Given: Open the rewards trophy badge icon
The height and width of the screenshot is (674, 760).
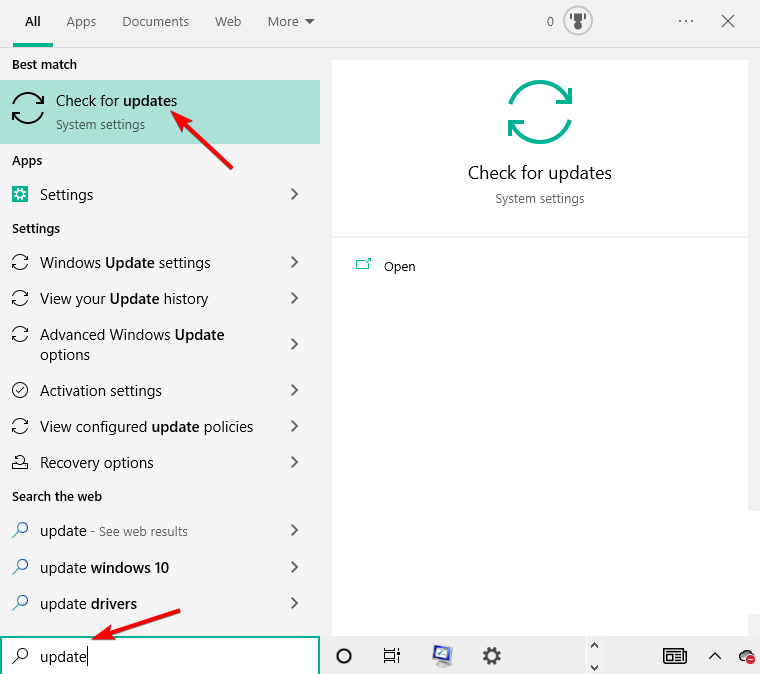Looking at the screenshot, I should pos(578,21).
